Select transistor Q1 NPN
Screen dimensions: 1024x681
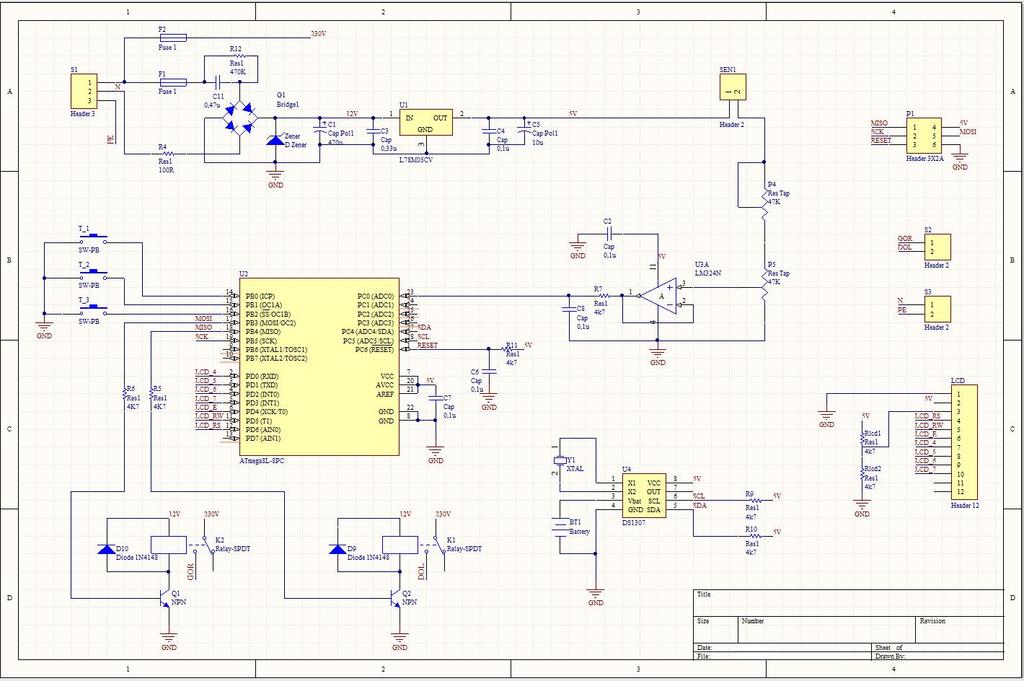(x=163, y=597)
